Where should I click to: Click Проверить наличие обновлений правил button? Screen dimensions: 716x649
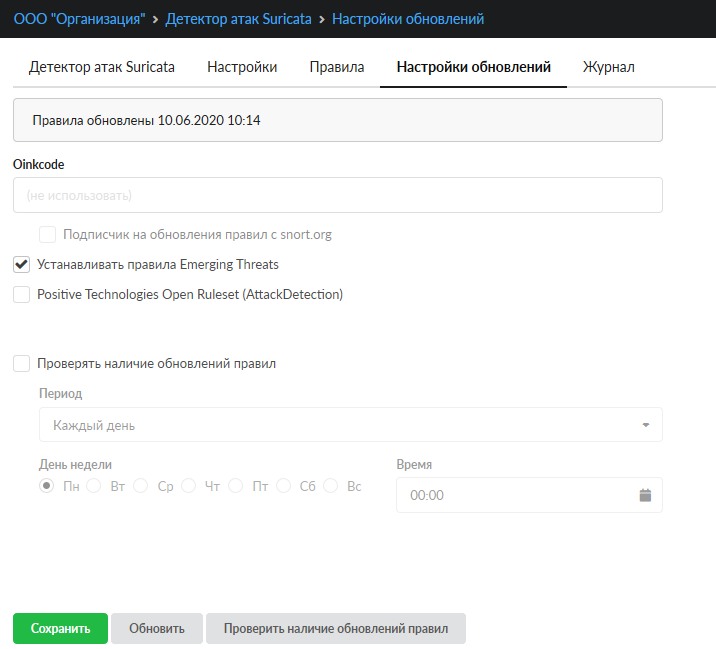336,628
